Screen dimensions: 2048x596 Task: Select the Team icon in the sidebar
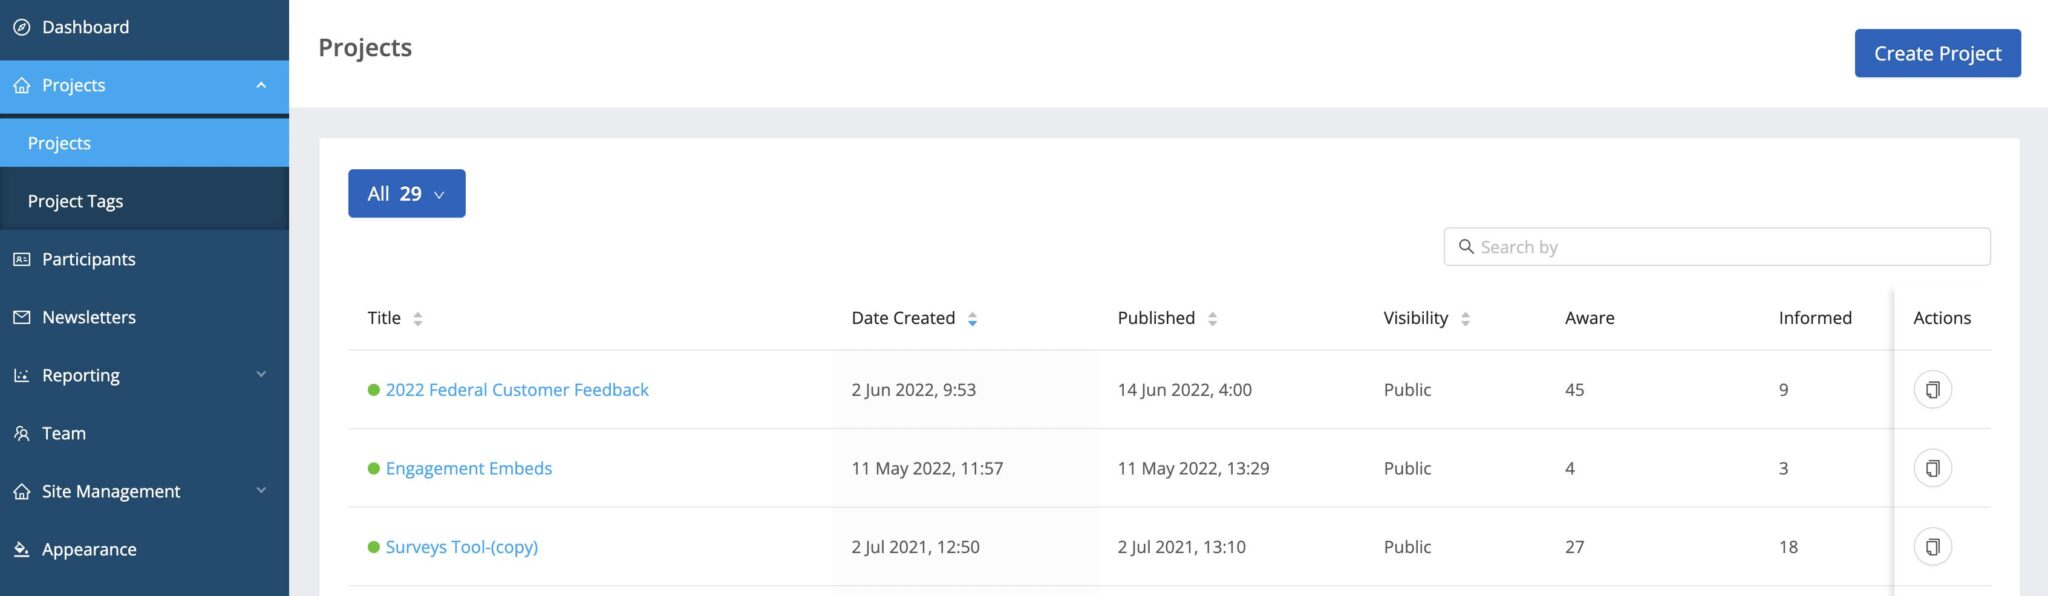(22, 433)
